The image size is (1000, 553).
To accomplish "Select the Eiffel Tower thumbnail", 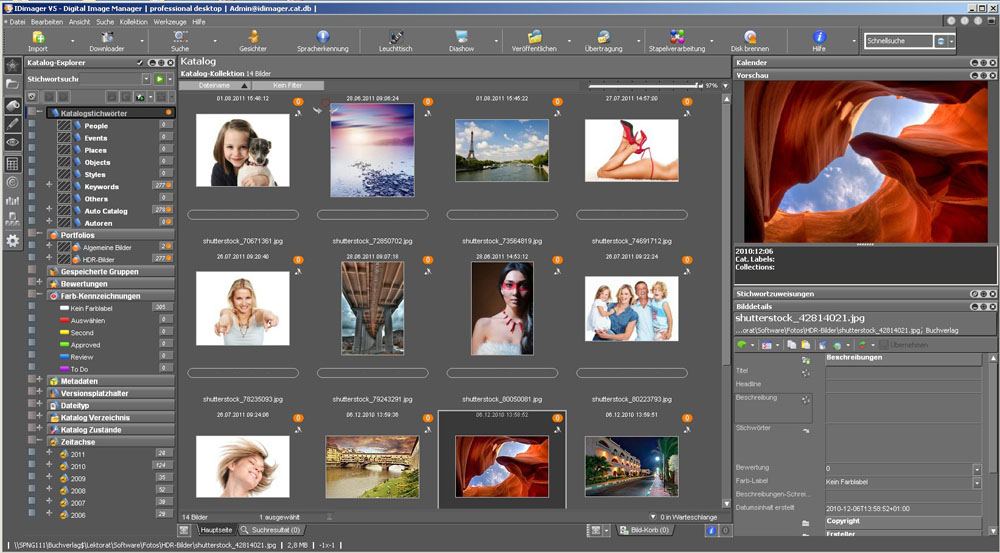I will (x=501, y=150).
